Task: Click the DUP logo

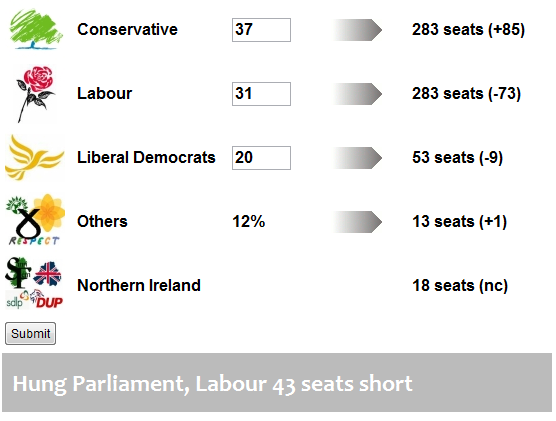Action: click(47, 299)
